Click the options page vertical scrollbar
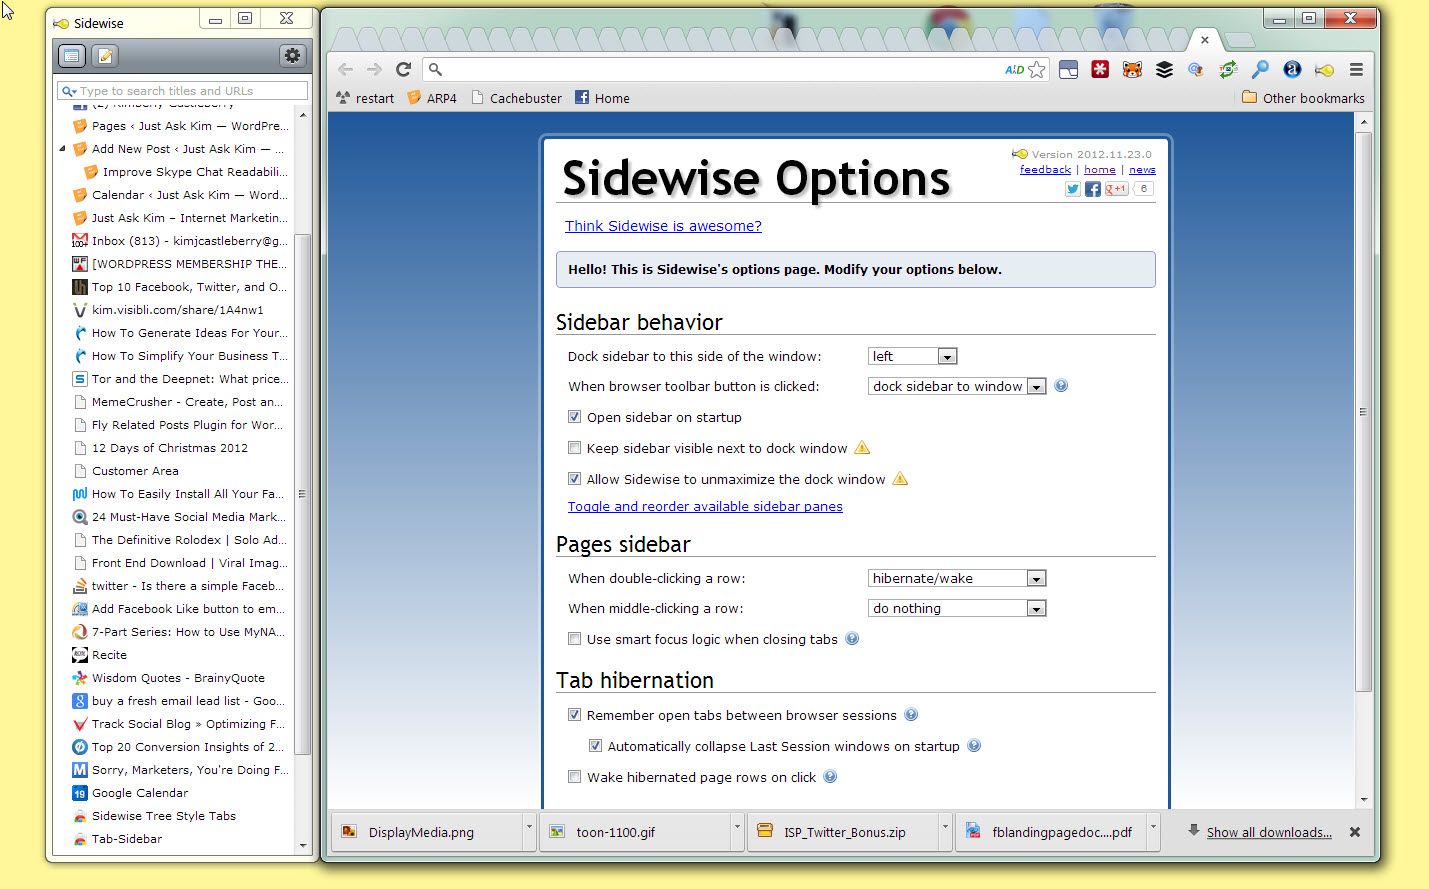 click(x=1363, y=412)
